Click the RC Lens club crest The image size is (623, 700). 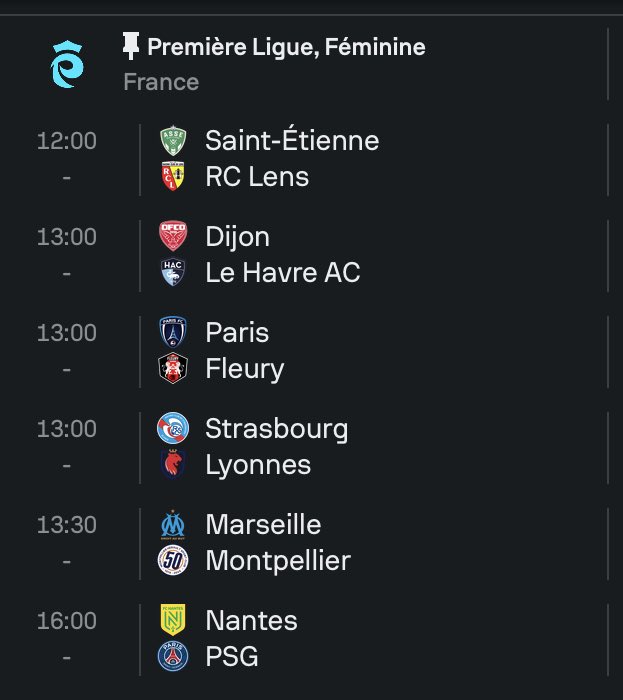173,177
